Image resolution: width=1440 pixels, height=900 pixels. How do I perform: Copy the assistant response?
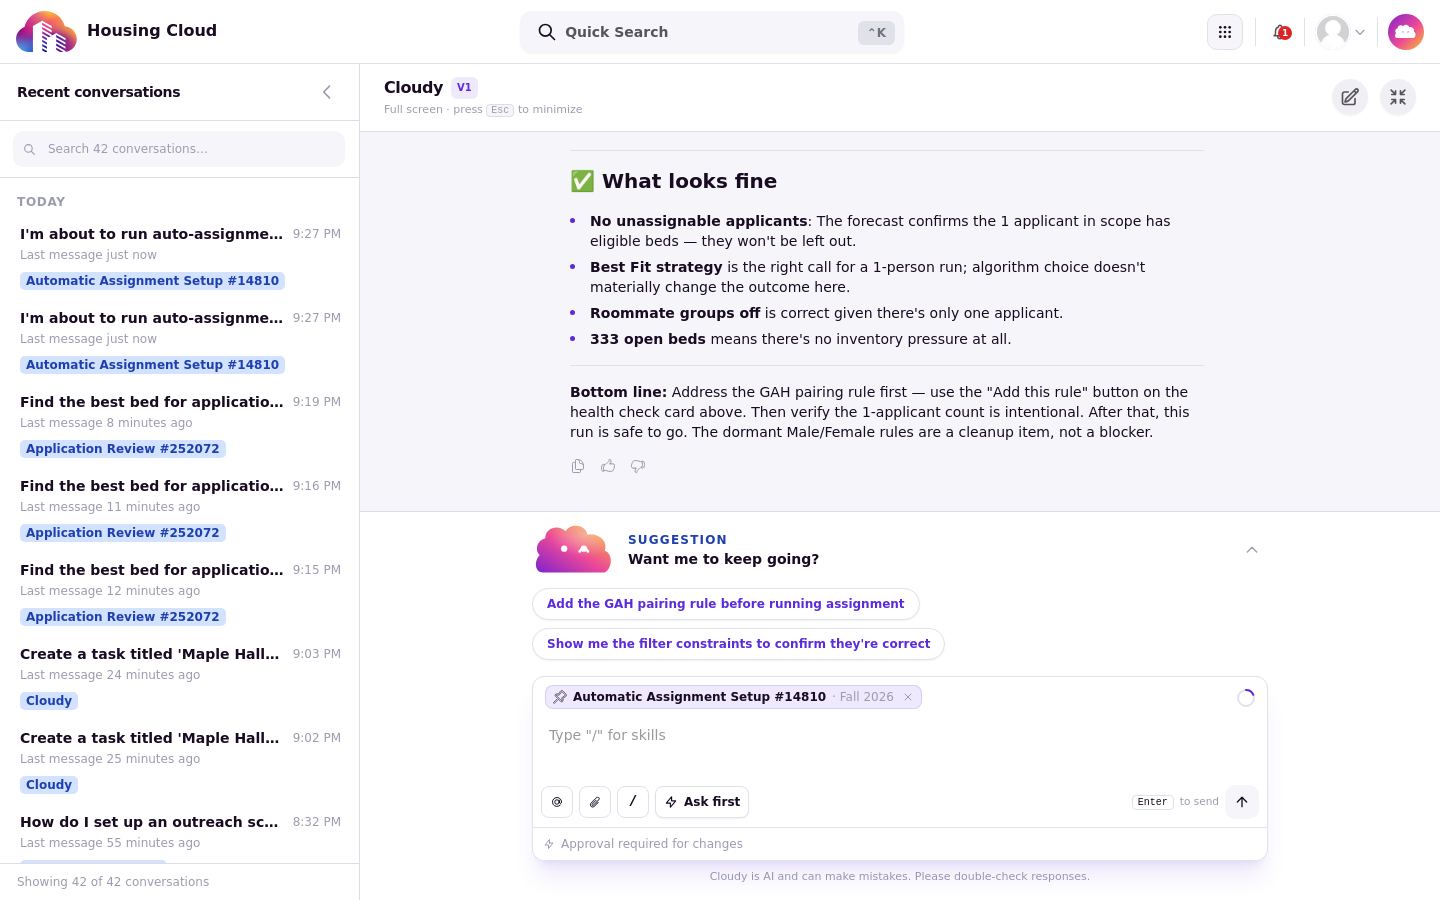click(578, 466)
